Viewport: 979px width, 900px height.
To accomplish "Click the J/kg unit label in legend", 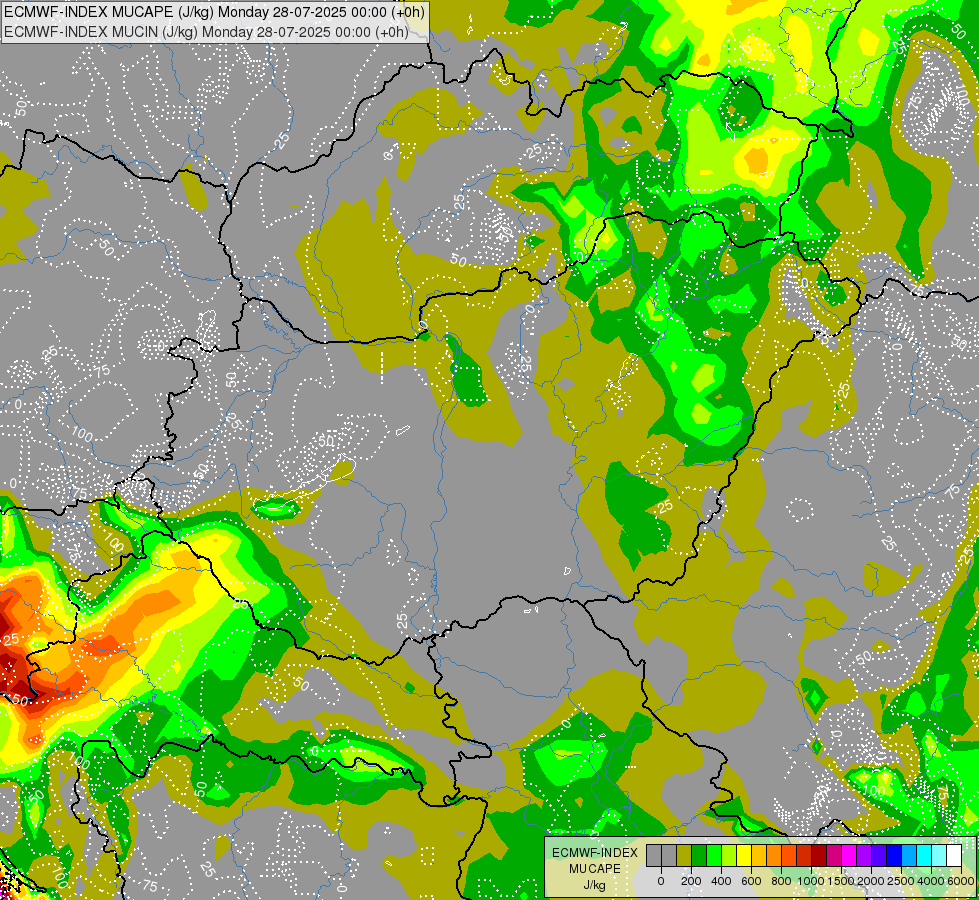I will click(595, 885).
